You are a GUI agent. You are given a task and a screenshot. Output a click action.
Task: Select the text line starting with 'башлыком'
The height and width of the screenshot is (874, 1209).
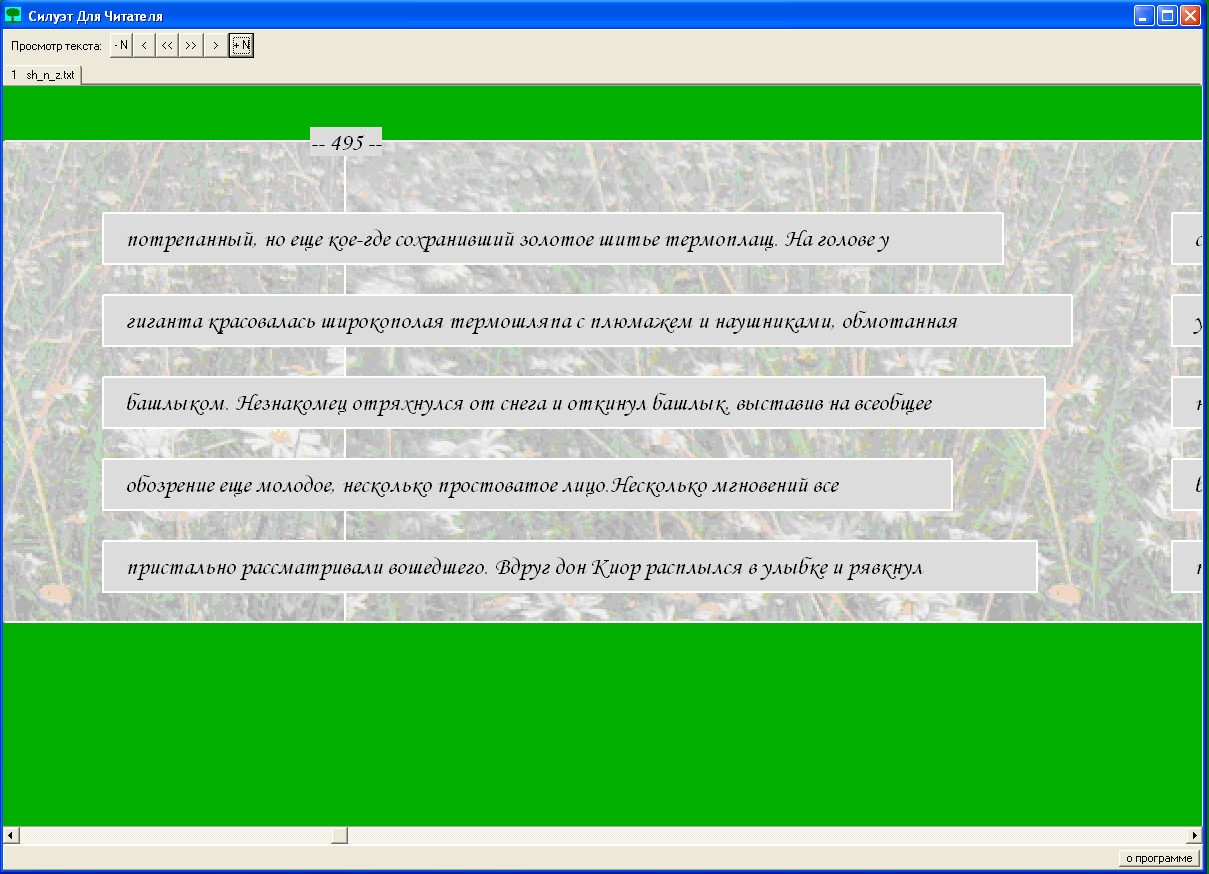[x=573, y=403]
